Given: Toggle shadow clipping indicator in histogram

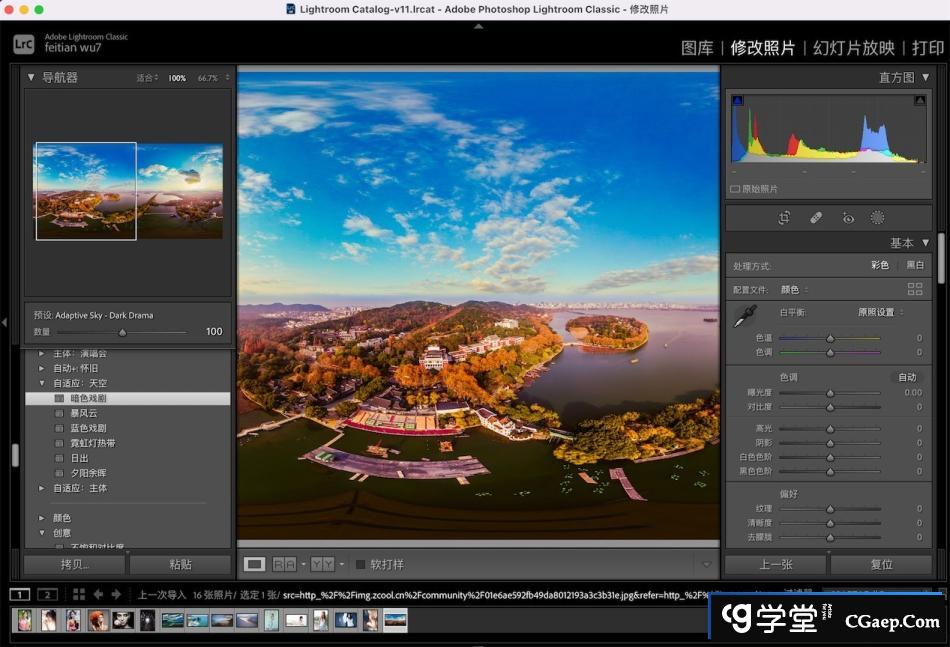Looking at the screenshot, I should click(x=738, y=101).
